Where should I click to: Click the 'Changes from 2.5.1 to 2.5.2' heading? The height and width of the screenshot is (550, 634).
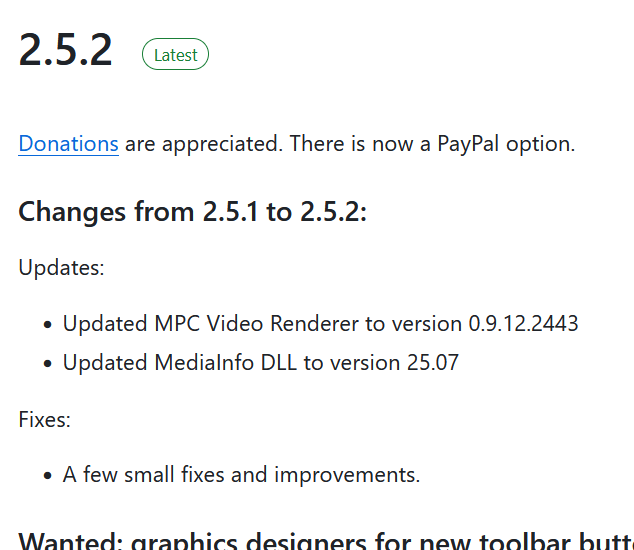pos(192,212)
